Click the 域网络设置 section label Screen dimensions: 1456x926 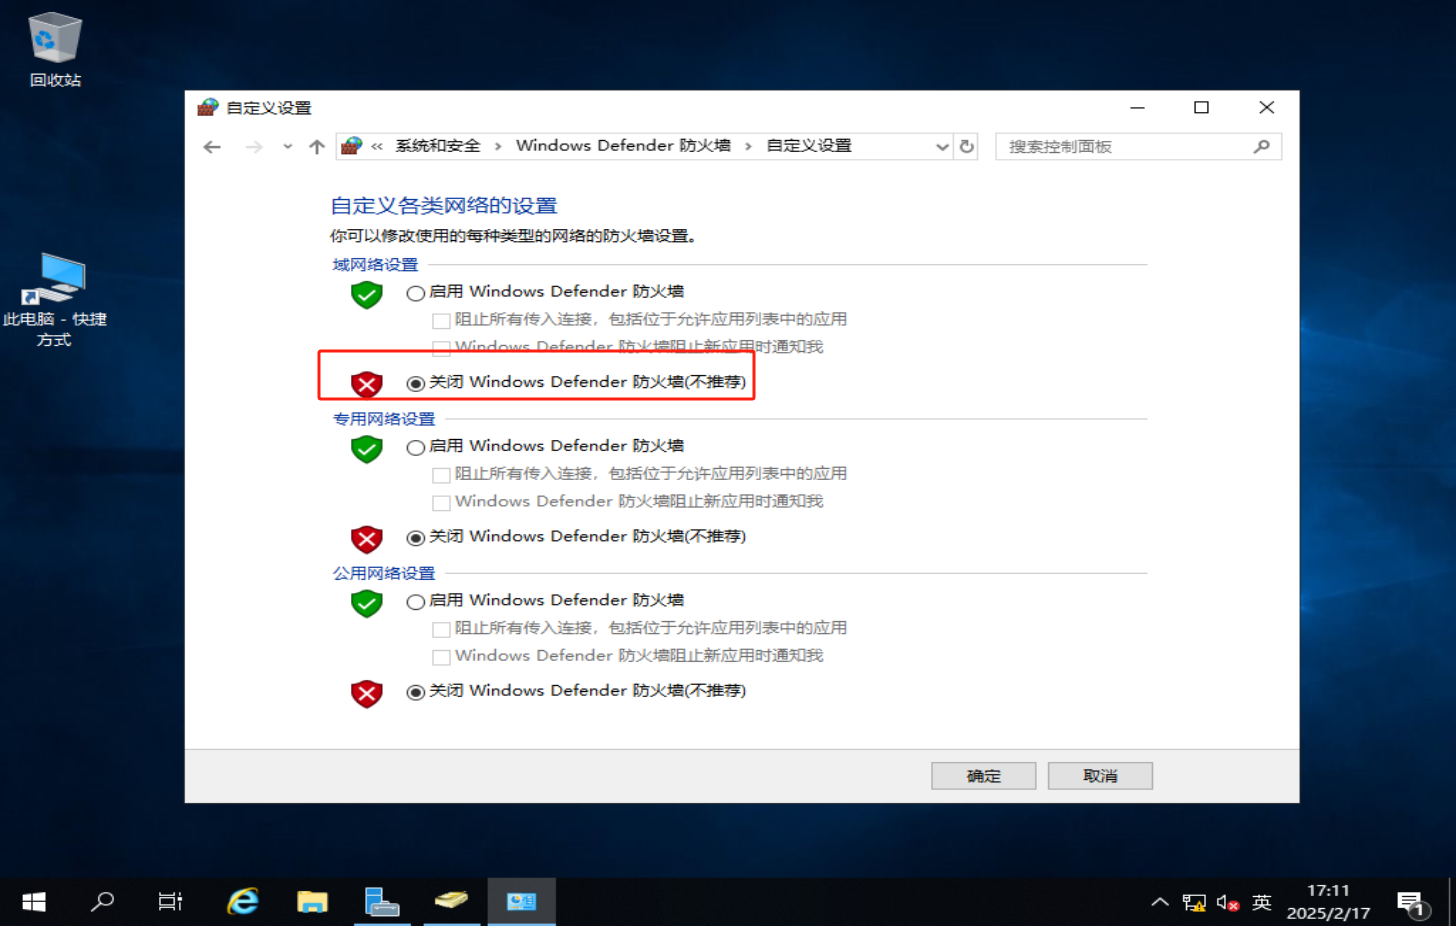click(x=375, y=265)
